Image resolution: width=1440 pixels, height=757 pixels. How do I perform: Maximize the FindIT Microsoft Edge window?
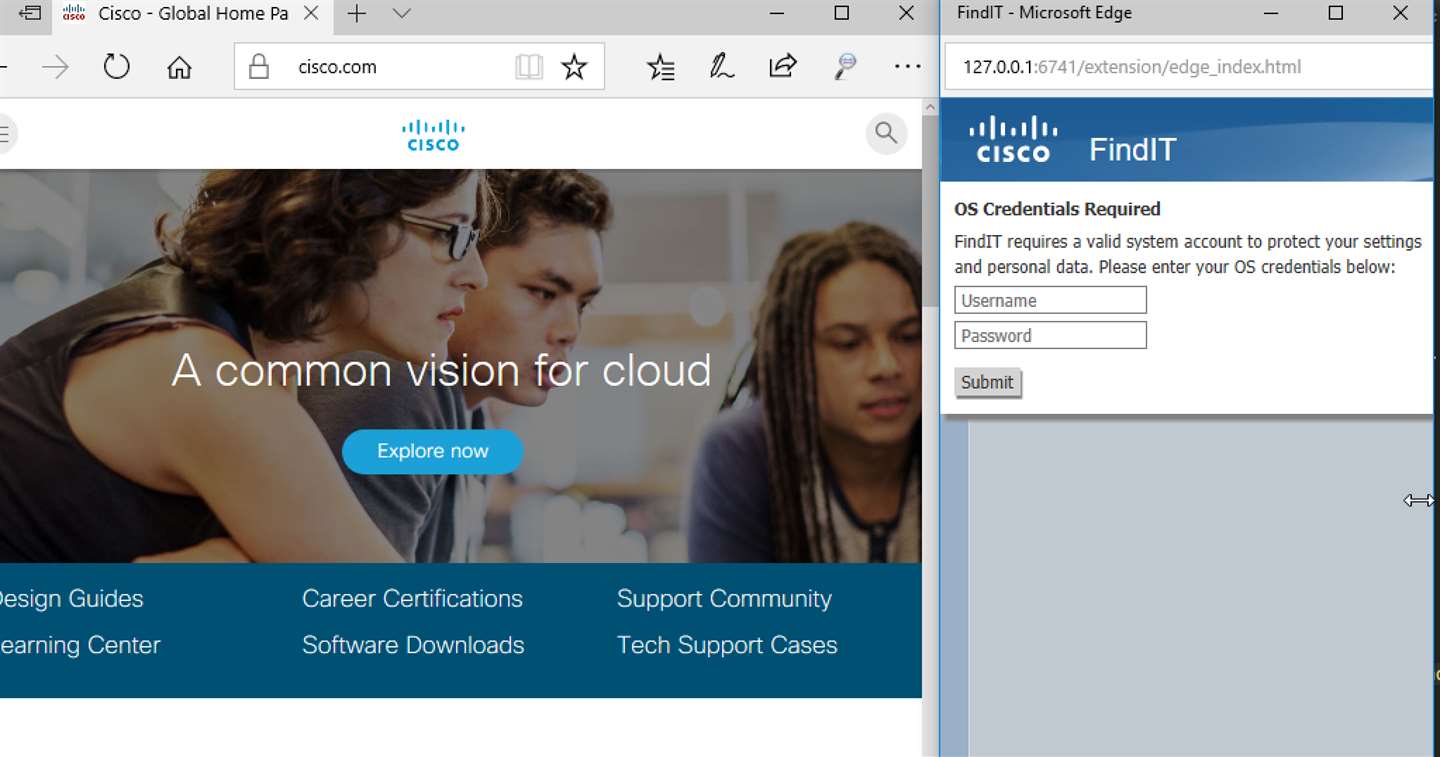tap(1335, 13)
